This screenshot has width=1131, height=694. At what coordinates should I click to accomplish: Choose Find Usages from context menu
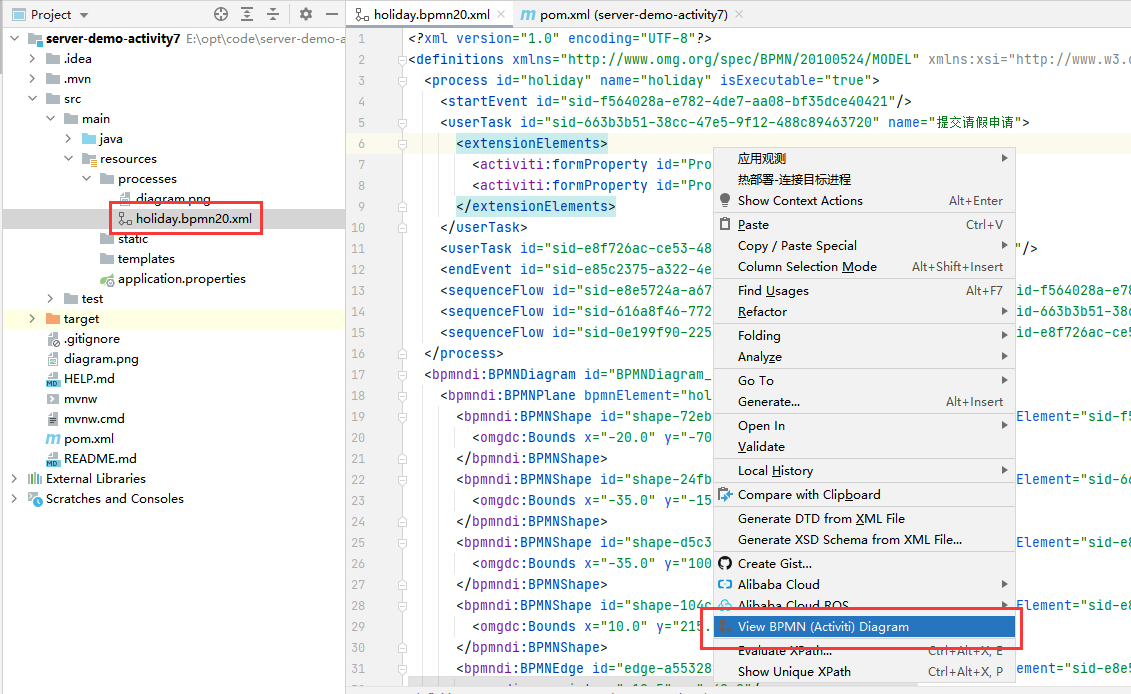864,291
